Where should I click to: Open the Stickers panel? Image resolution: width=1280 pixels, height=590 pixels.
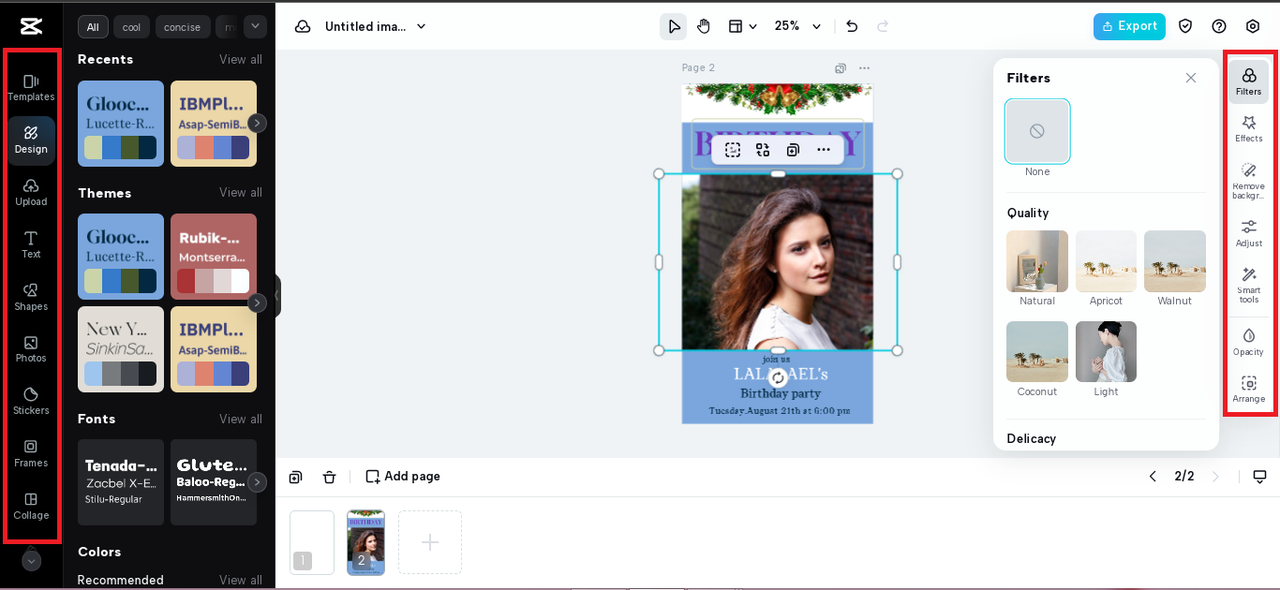click(x=31, y=401)
